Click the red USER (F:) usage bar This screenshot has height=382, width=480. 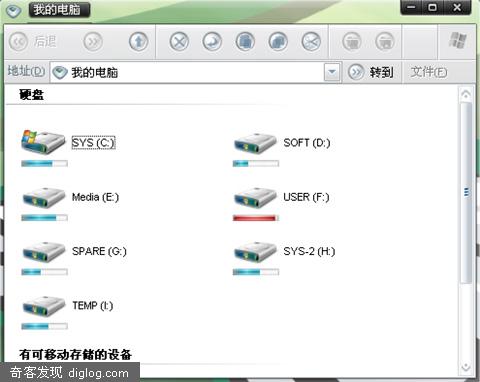pyautogui.click(x=256, y=218)
